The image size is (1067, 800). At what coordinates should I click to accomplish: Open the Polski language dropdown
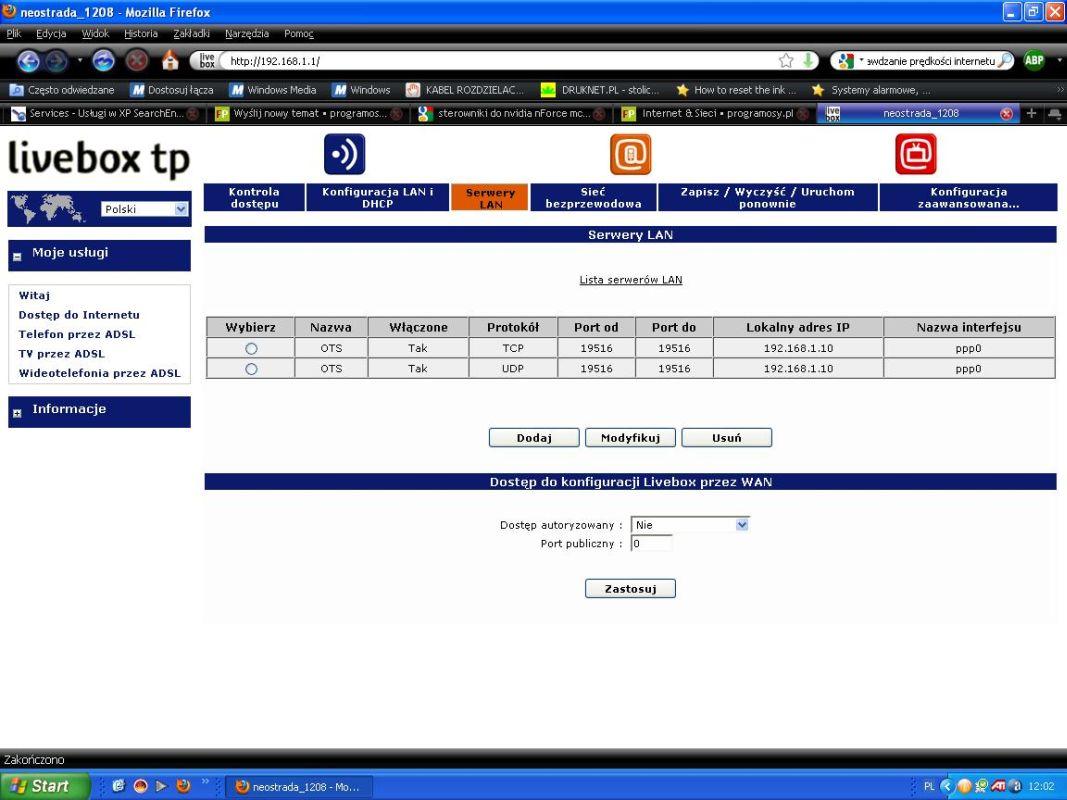(145, 209)
